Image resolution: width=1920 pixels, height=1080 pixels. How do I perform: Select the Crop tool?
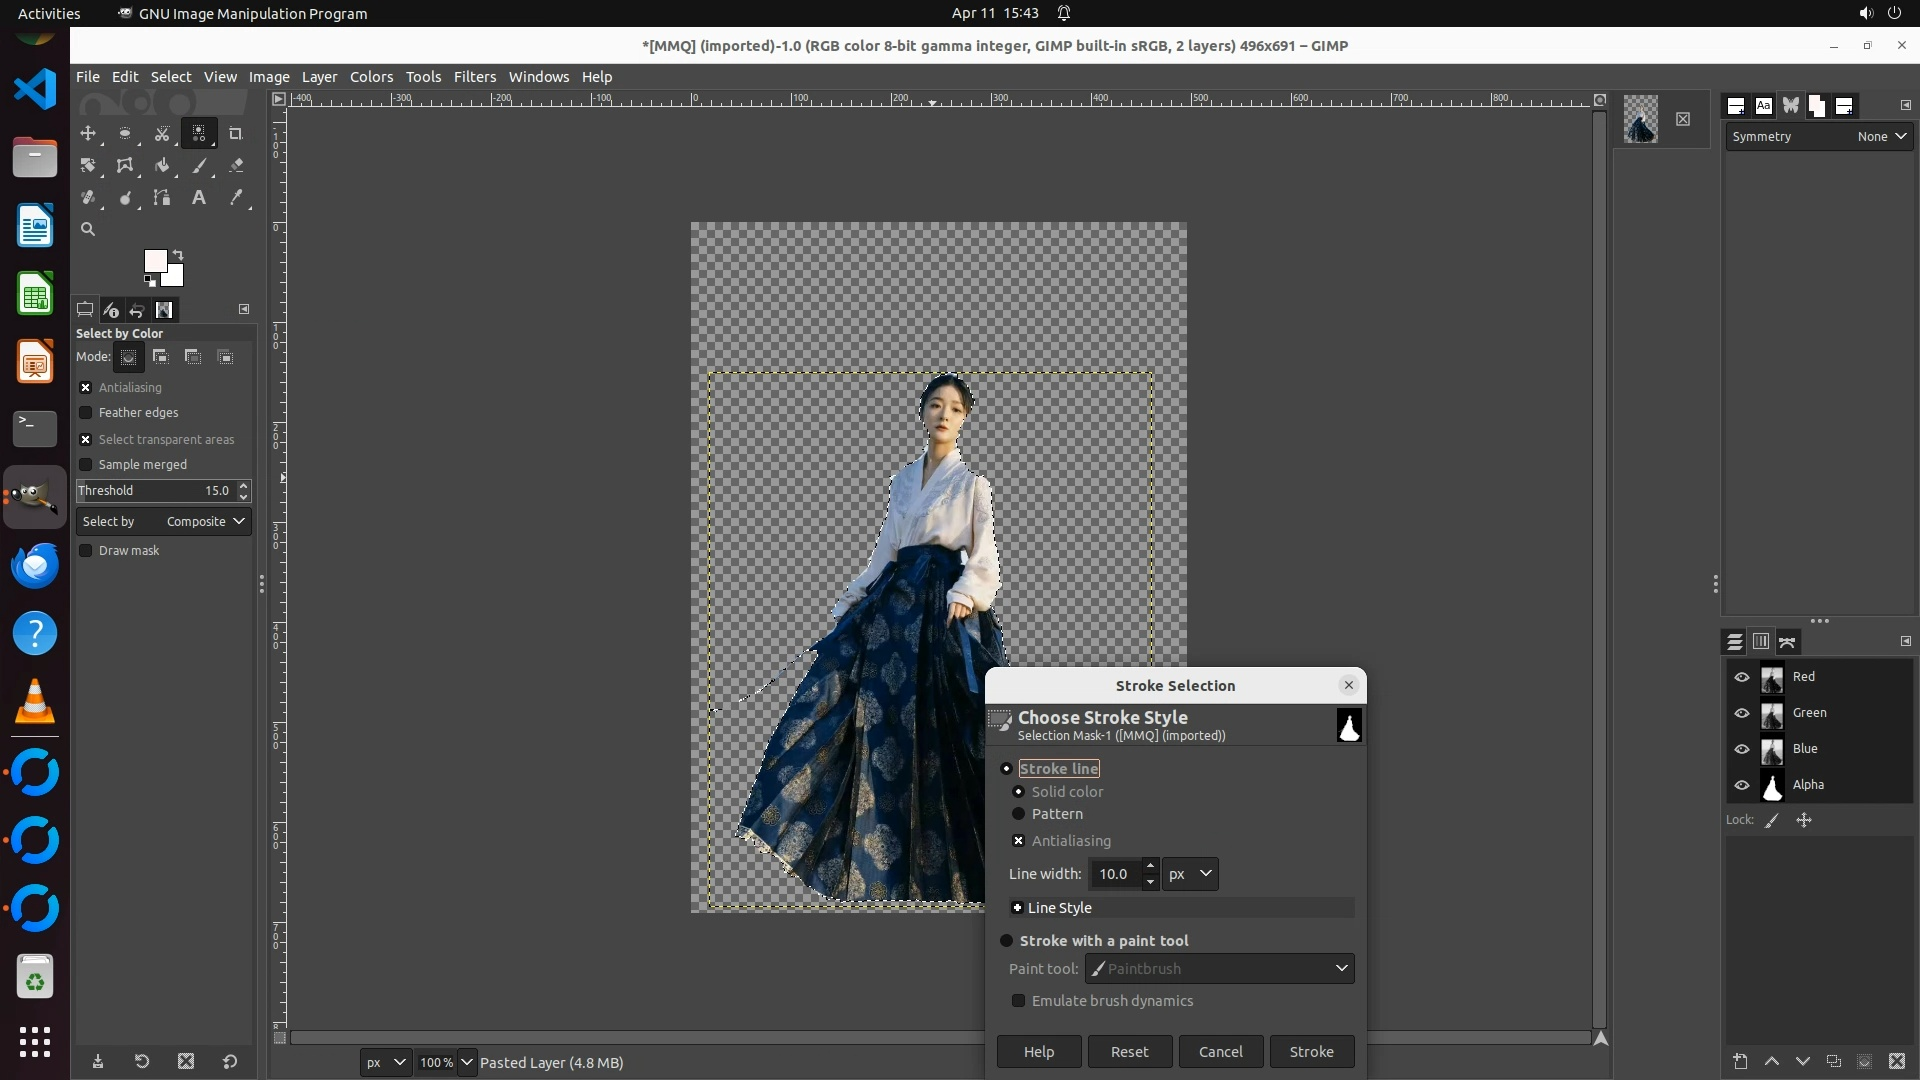pos(236,133)
